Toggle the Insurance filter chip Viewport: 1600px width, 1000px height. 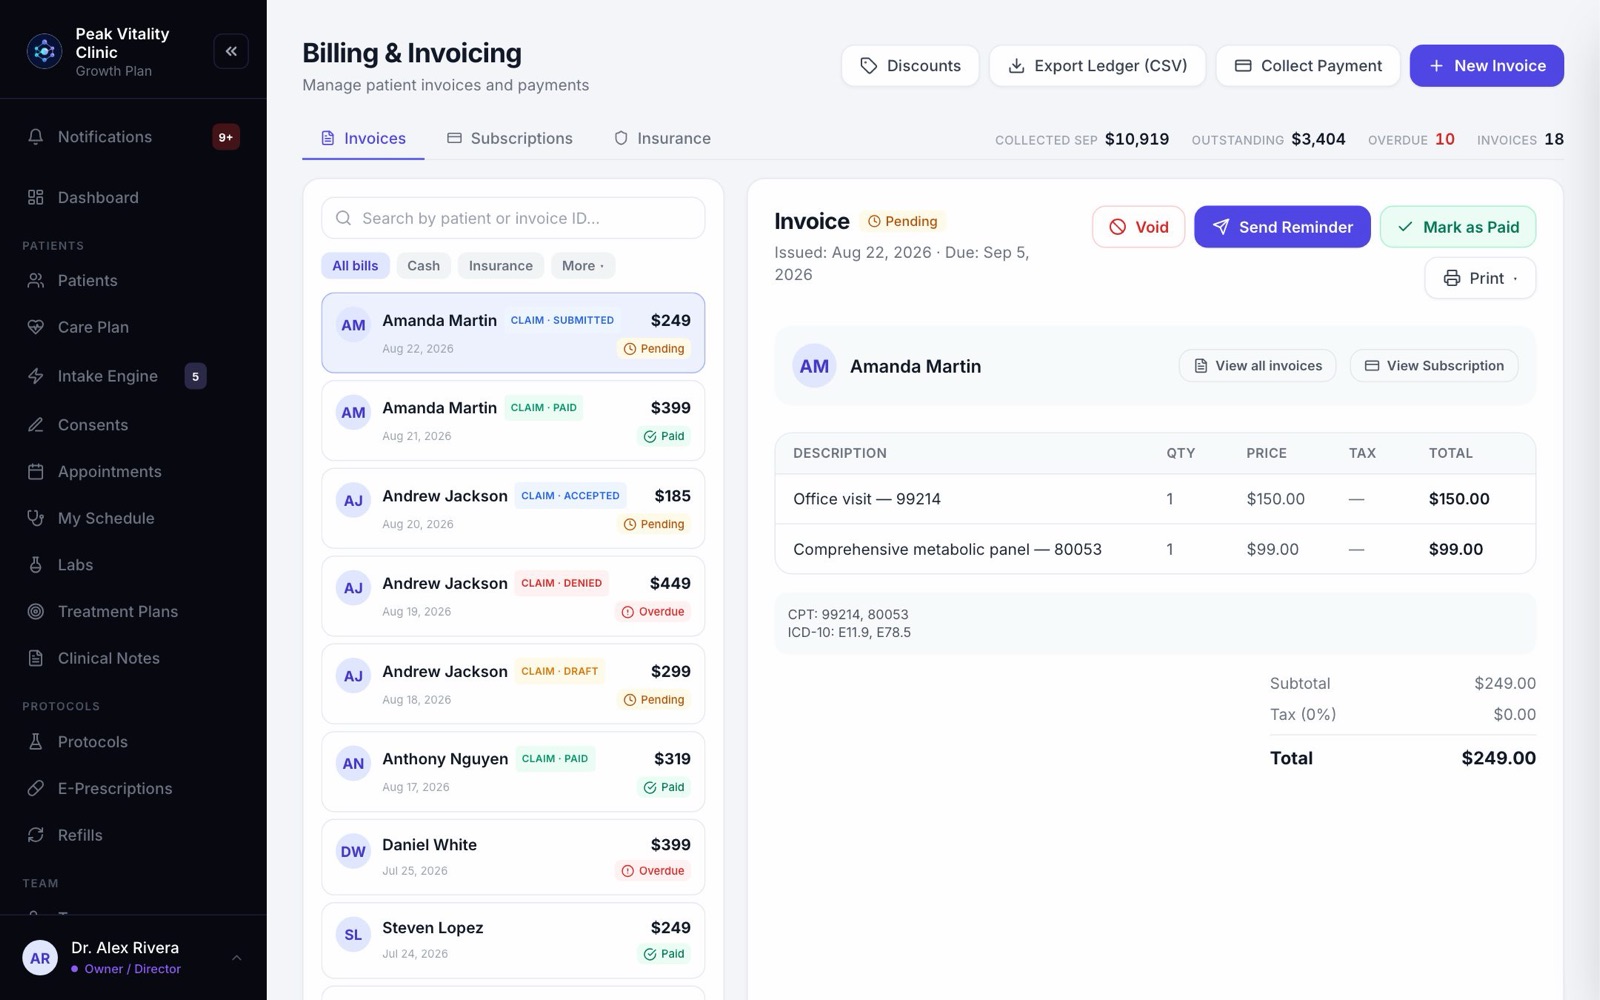tap(501, 265)
